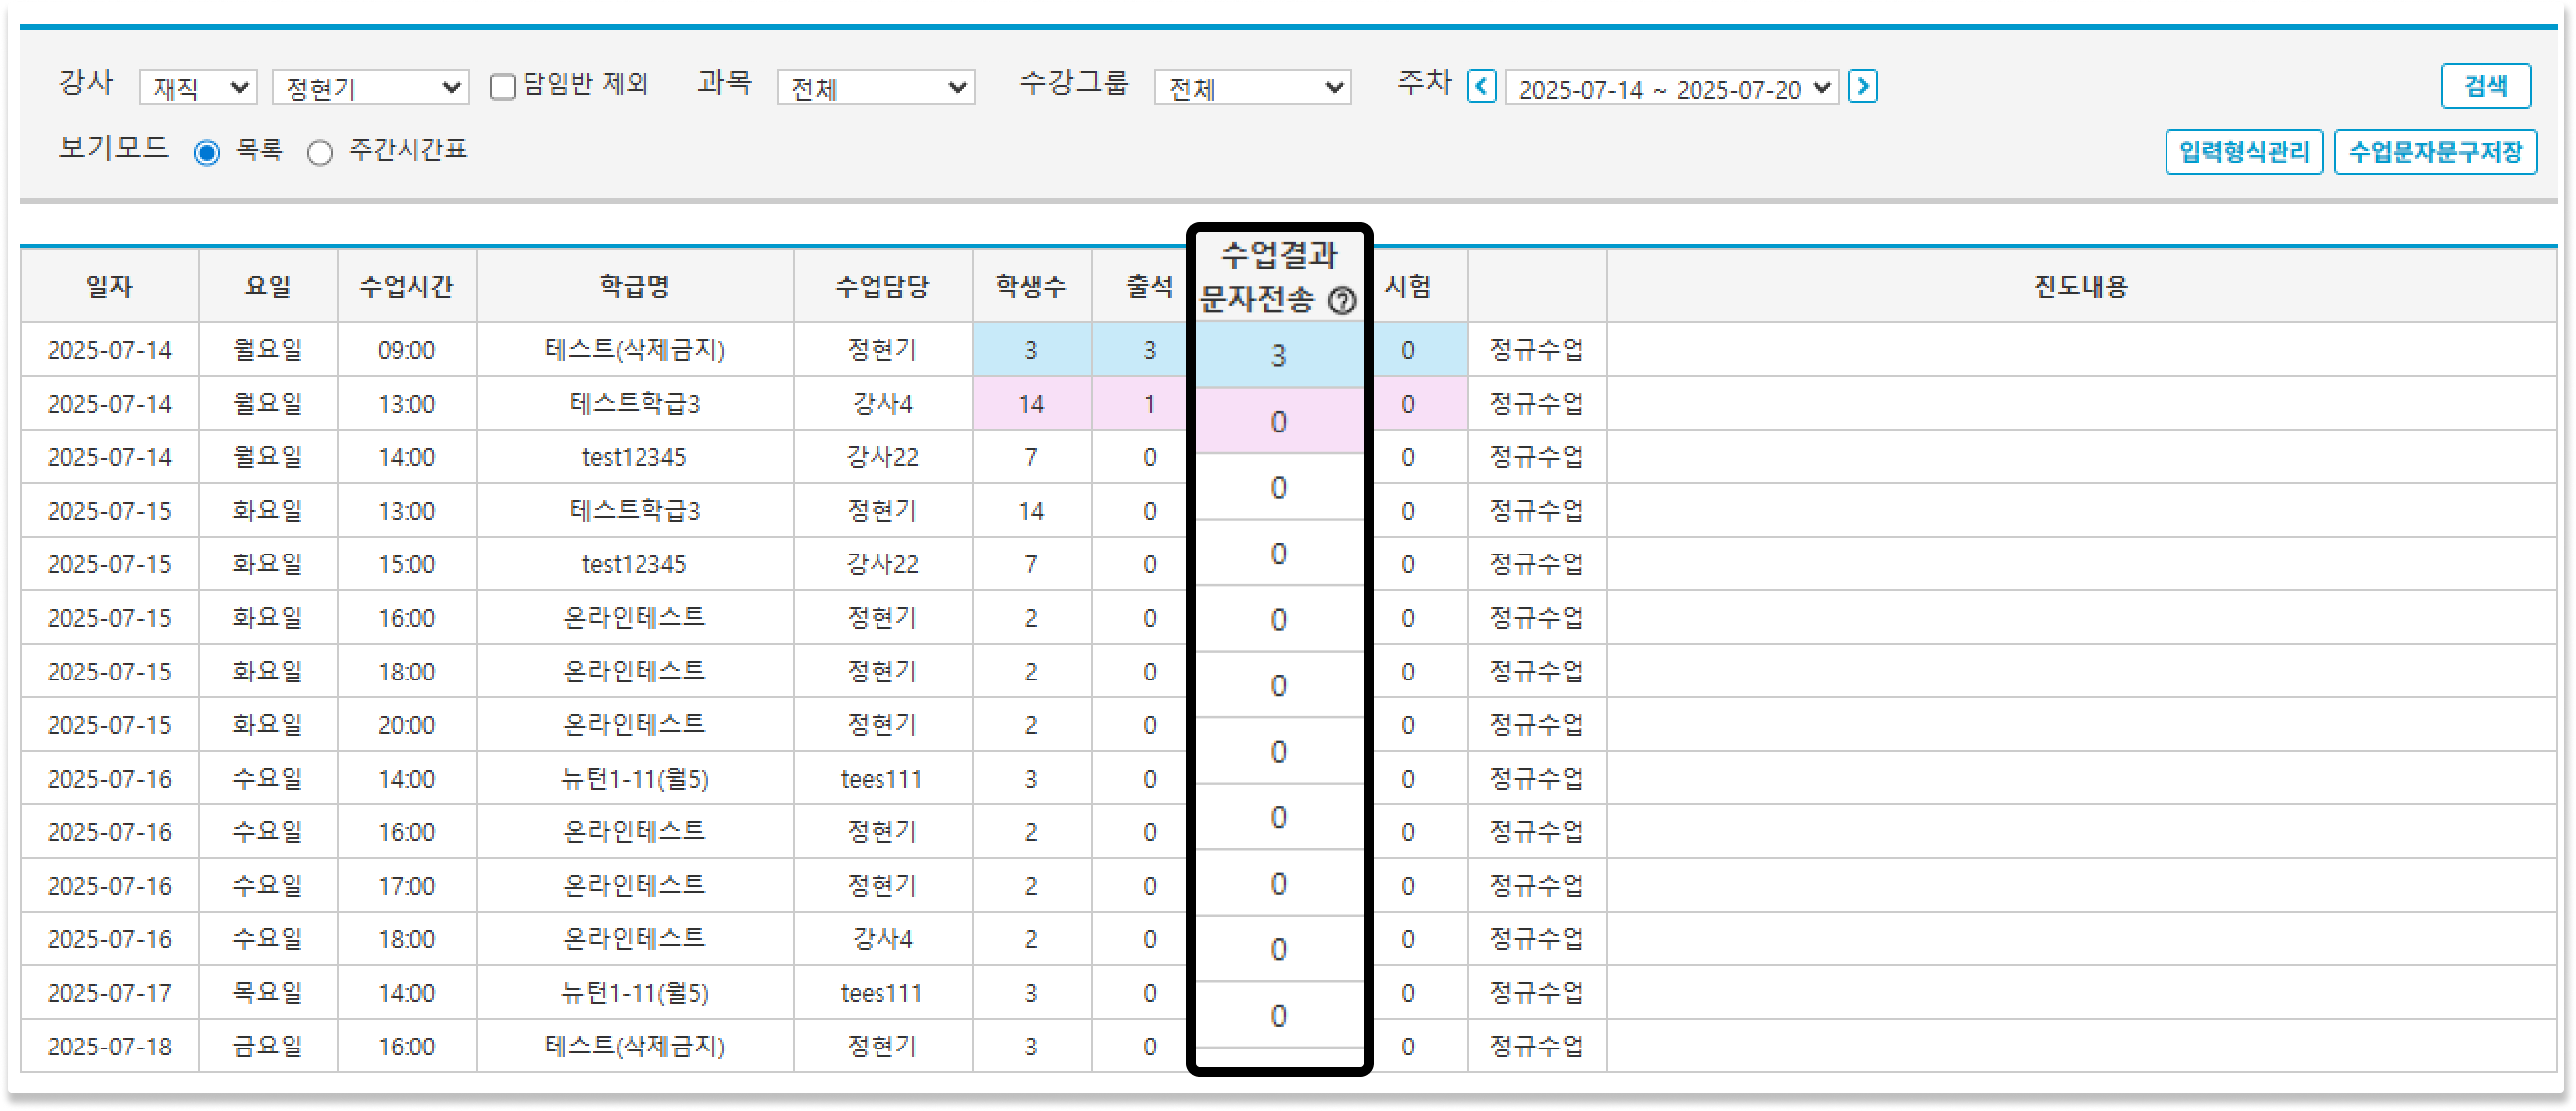Open 정현기 instructor dropdown
The height and width of the screenshot is (1111, 2576).
point(370,88)
